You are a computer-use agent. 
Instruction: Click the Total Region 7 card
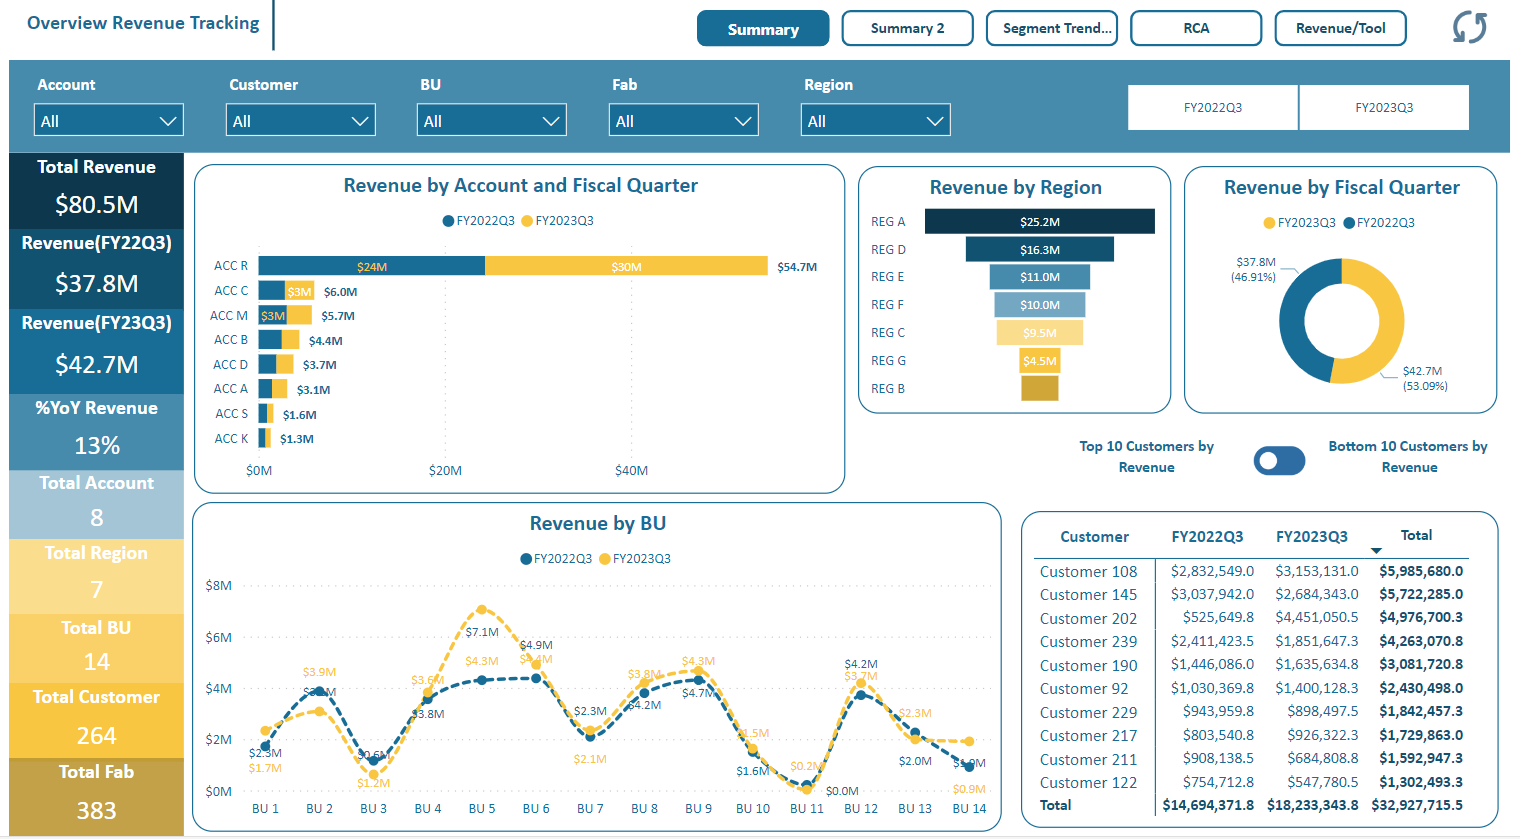tap(97, 575)
